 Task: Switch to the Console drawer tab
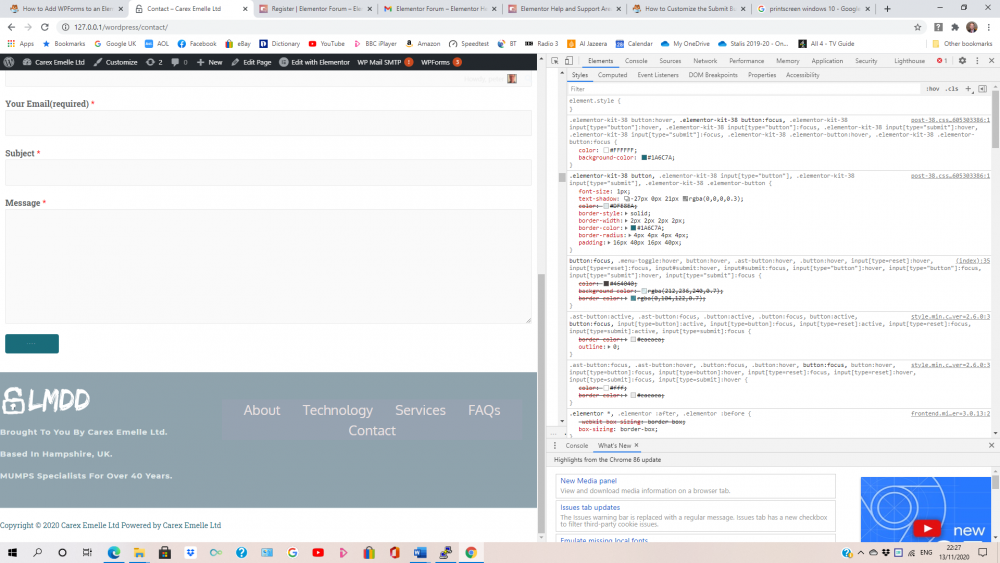[577, 445]
